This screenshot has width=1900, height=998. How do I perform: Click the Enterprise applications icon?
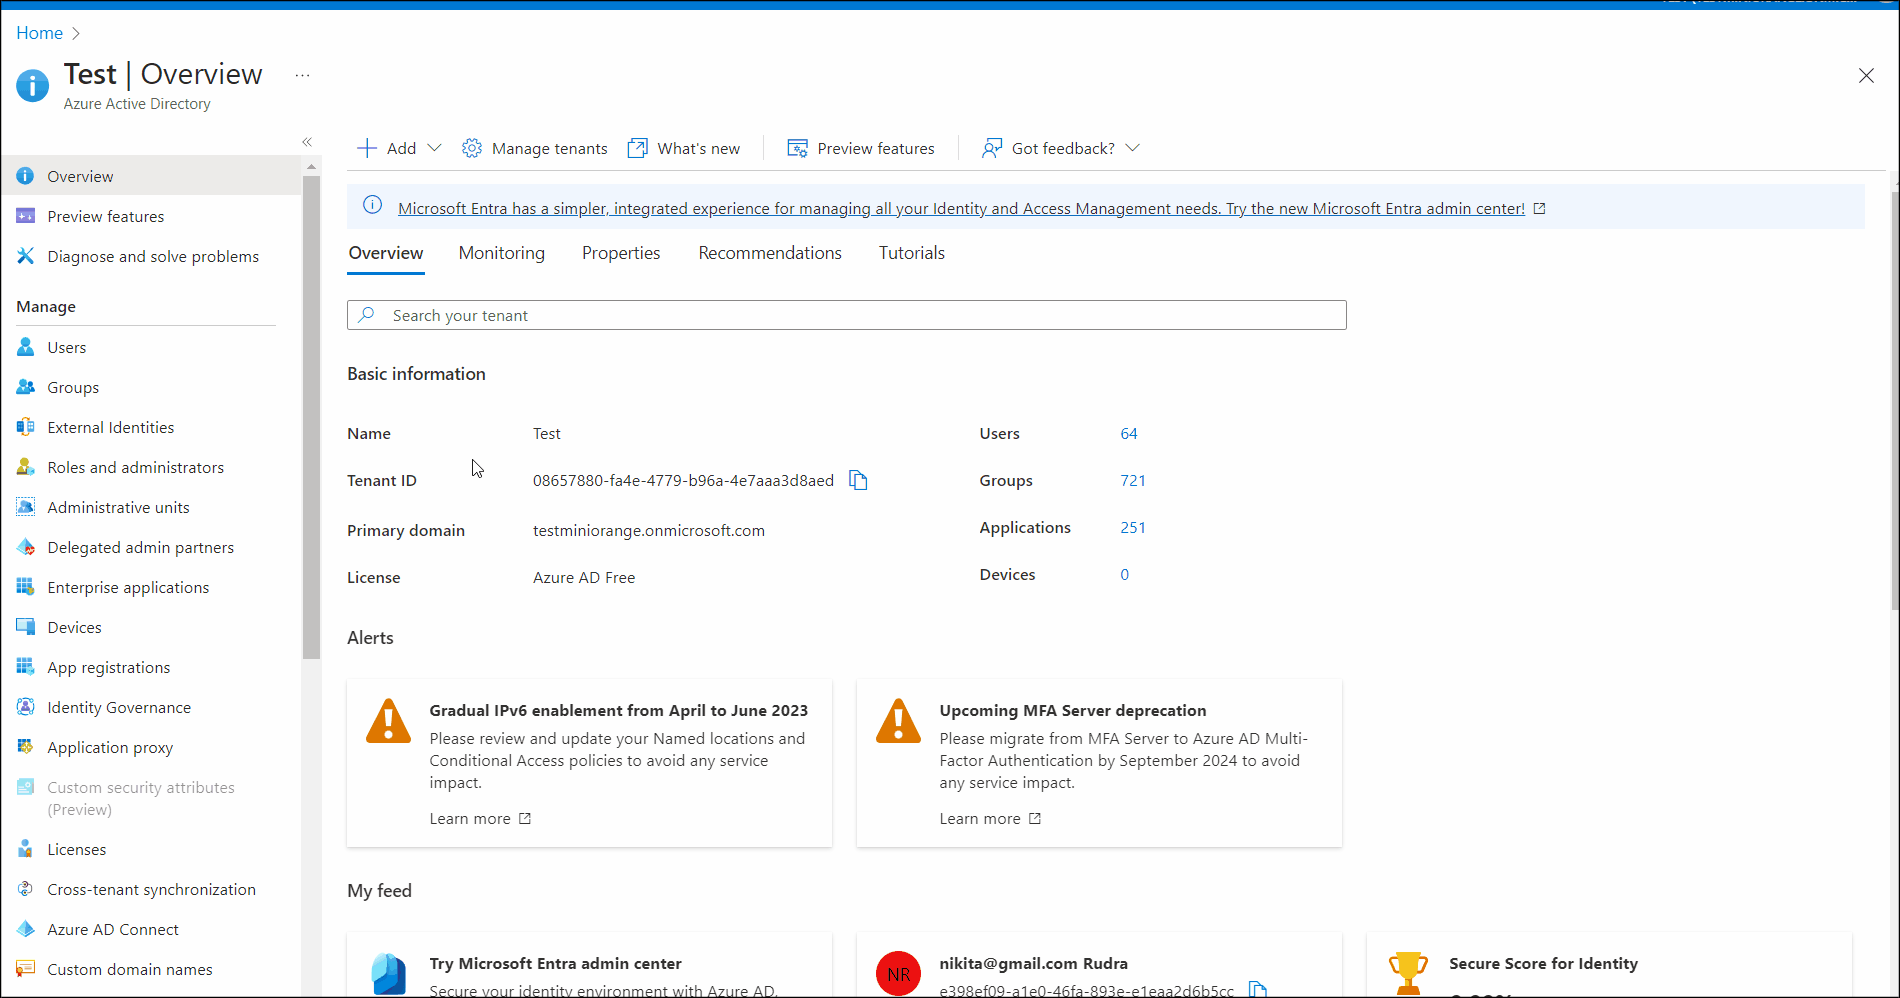[26, 588]
